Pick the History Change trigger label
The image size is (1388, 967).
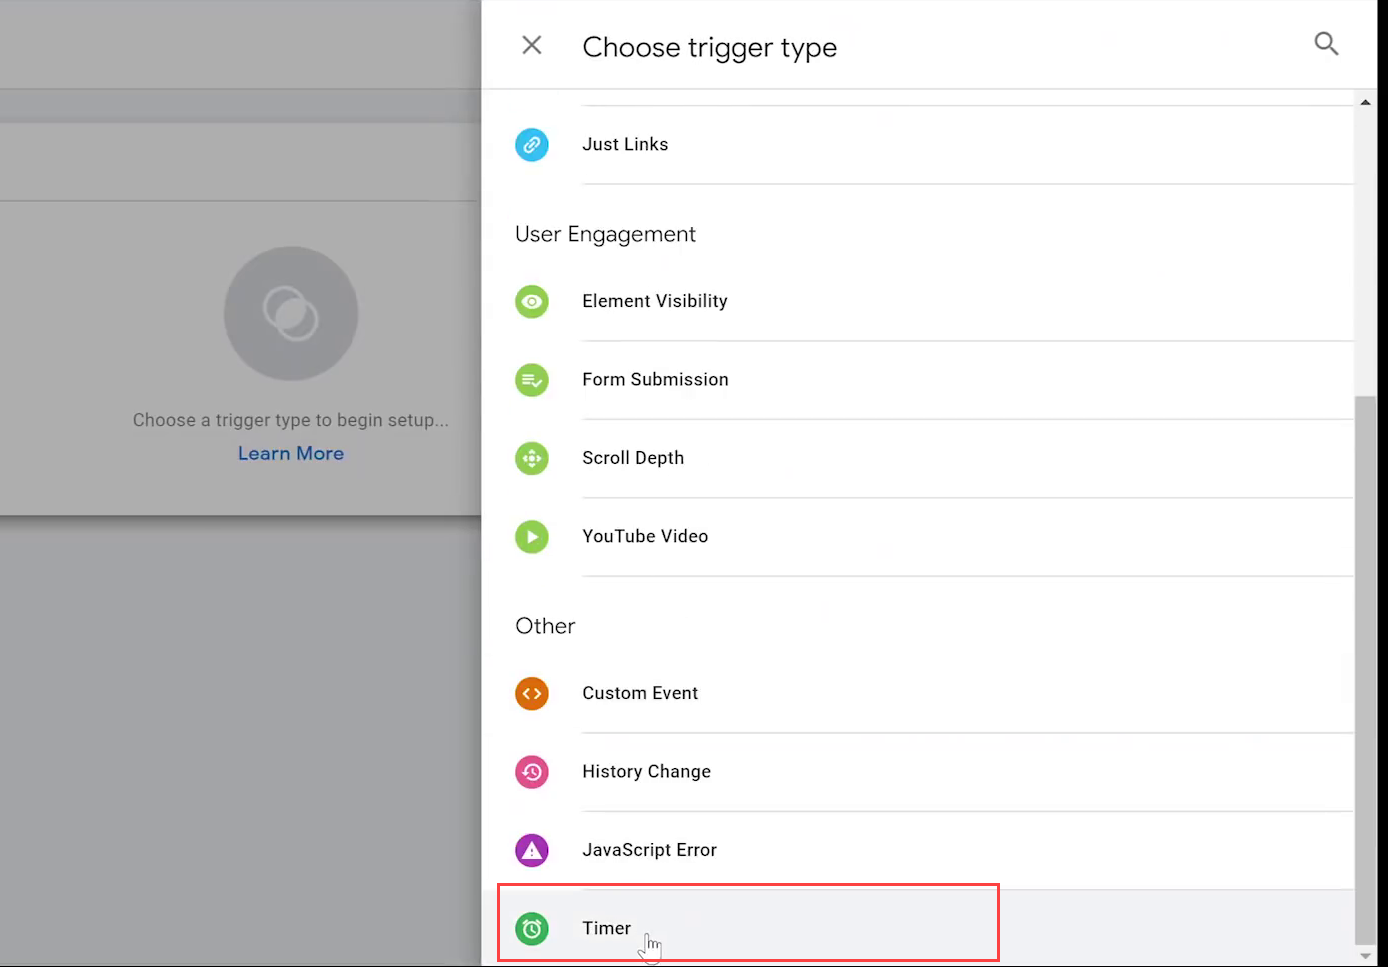click(x=646, y=772)
